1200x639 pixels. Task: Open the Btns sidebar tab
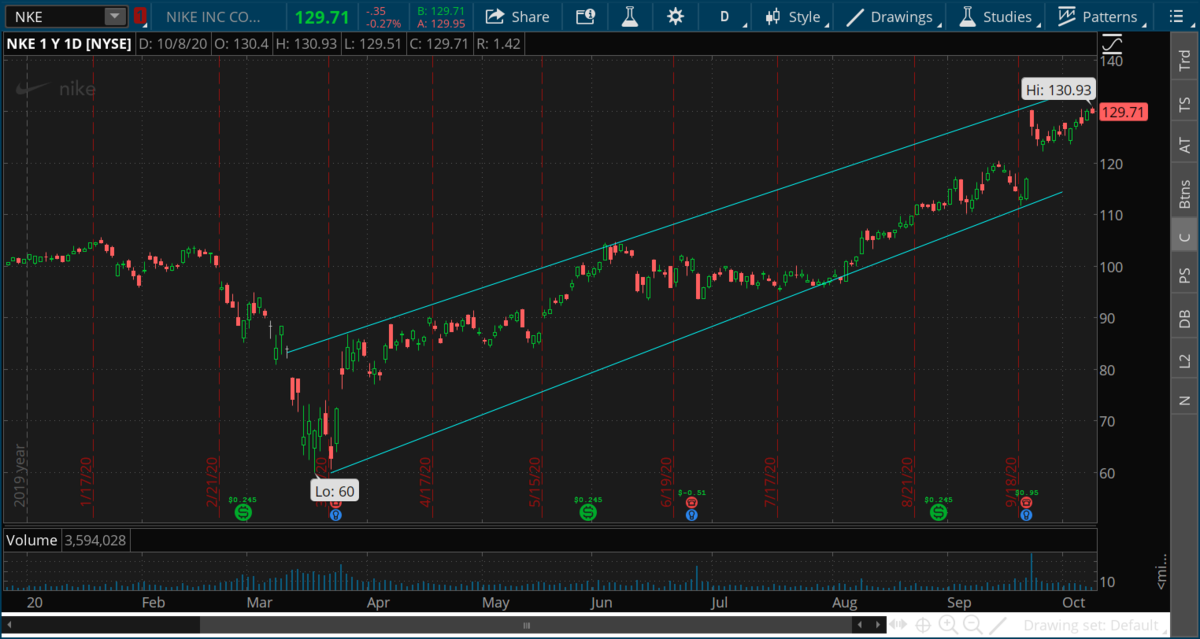click(x=1185, y=192)
